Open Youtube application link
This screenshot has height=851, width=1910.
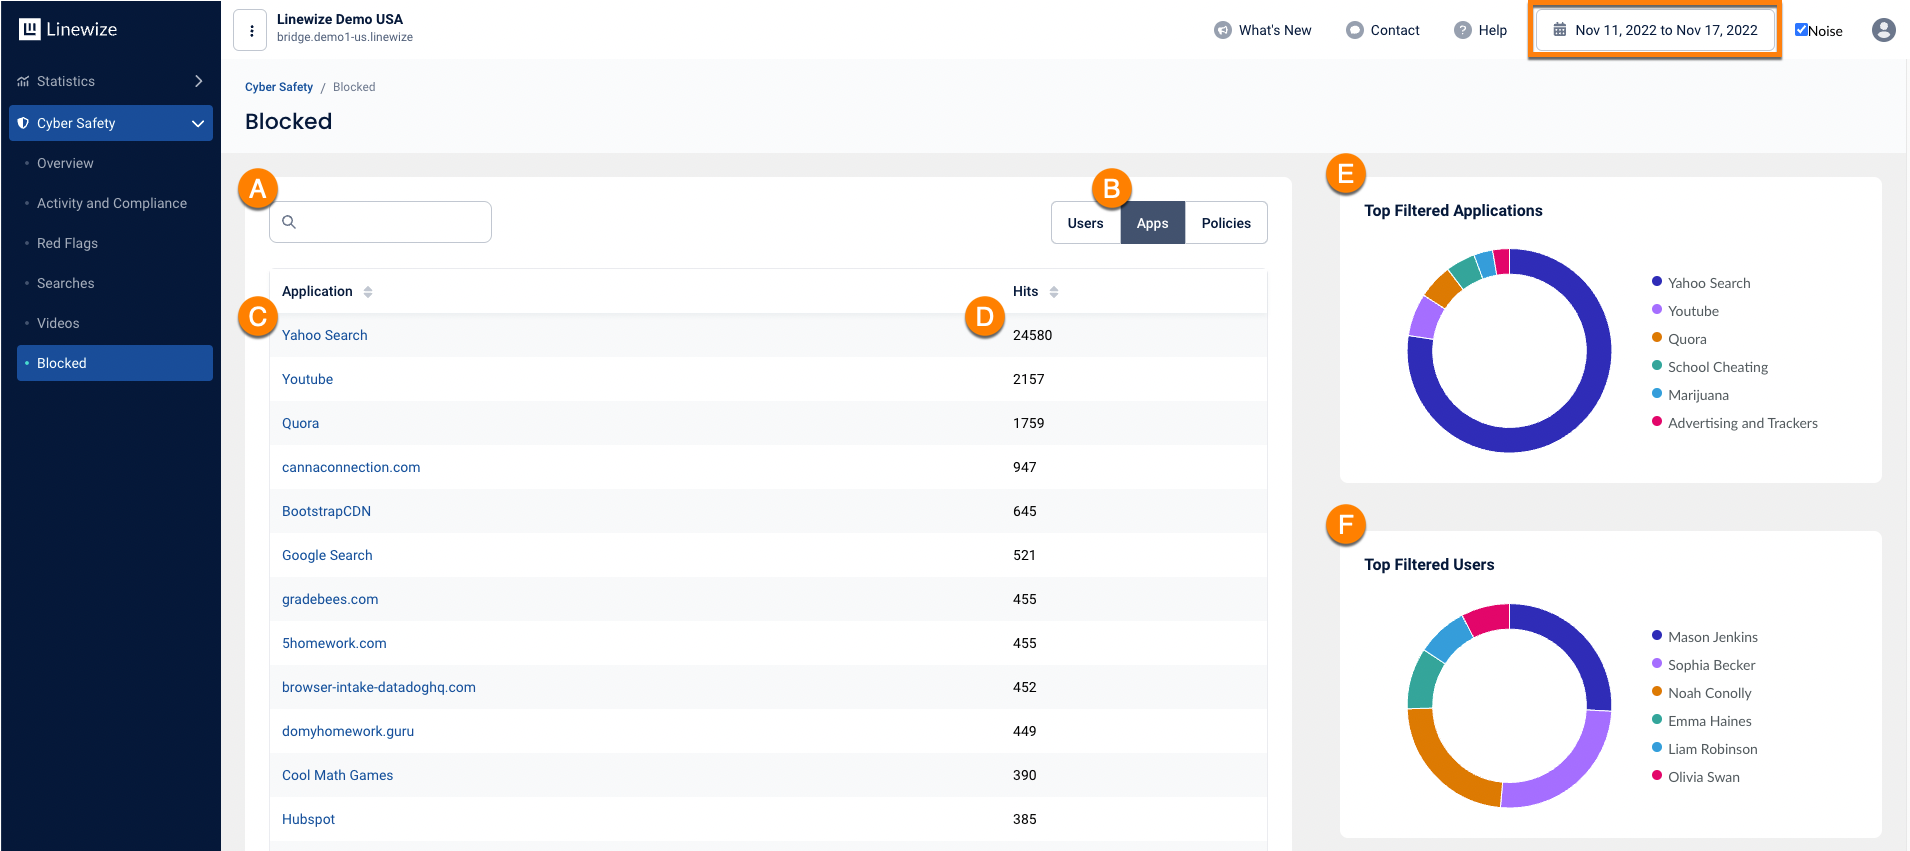pyautogui.click(x=307, y=379)
